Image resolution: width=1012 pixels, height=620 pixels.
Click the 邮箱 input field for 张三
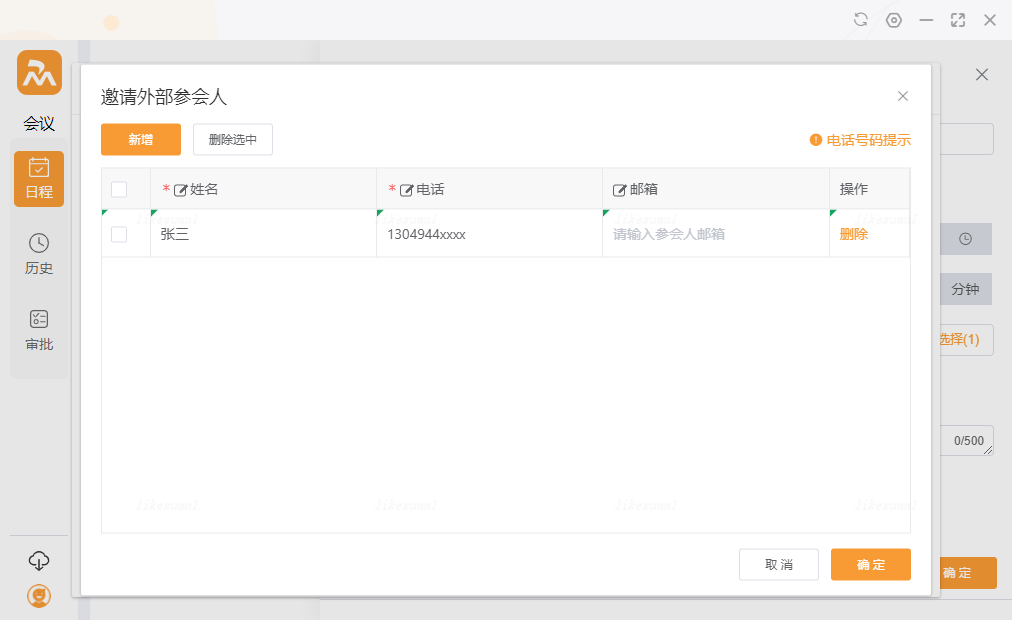click(x=714, y=234)
